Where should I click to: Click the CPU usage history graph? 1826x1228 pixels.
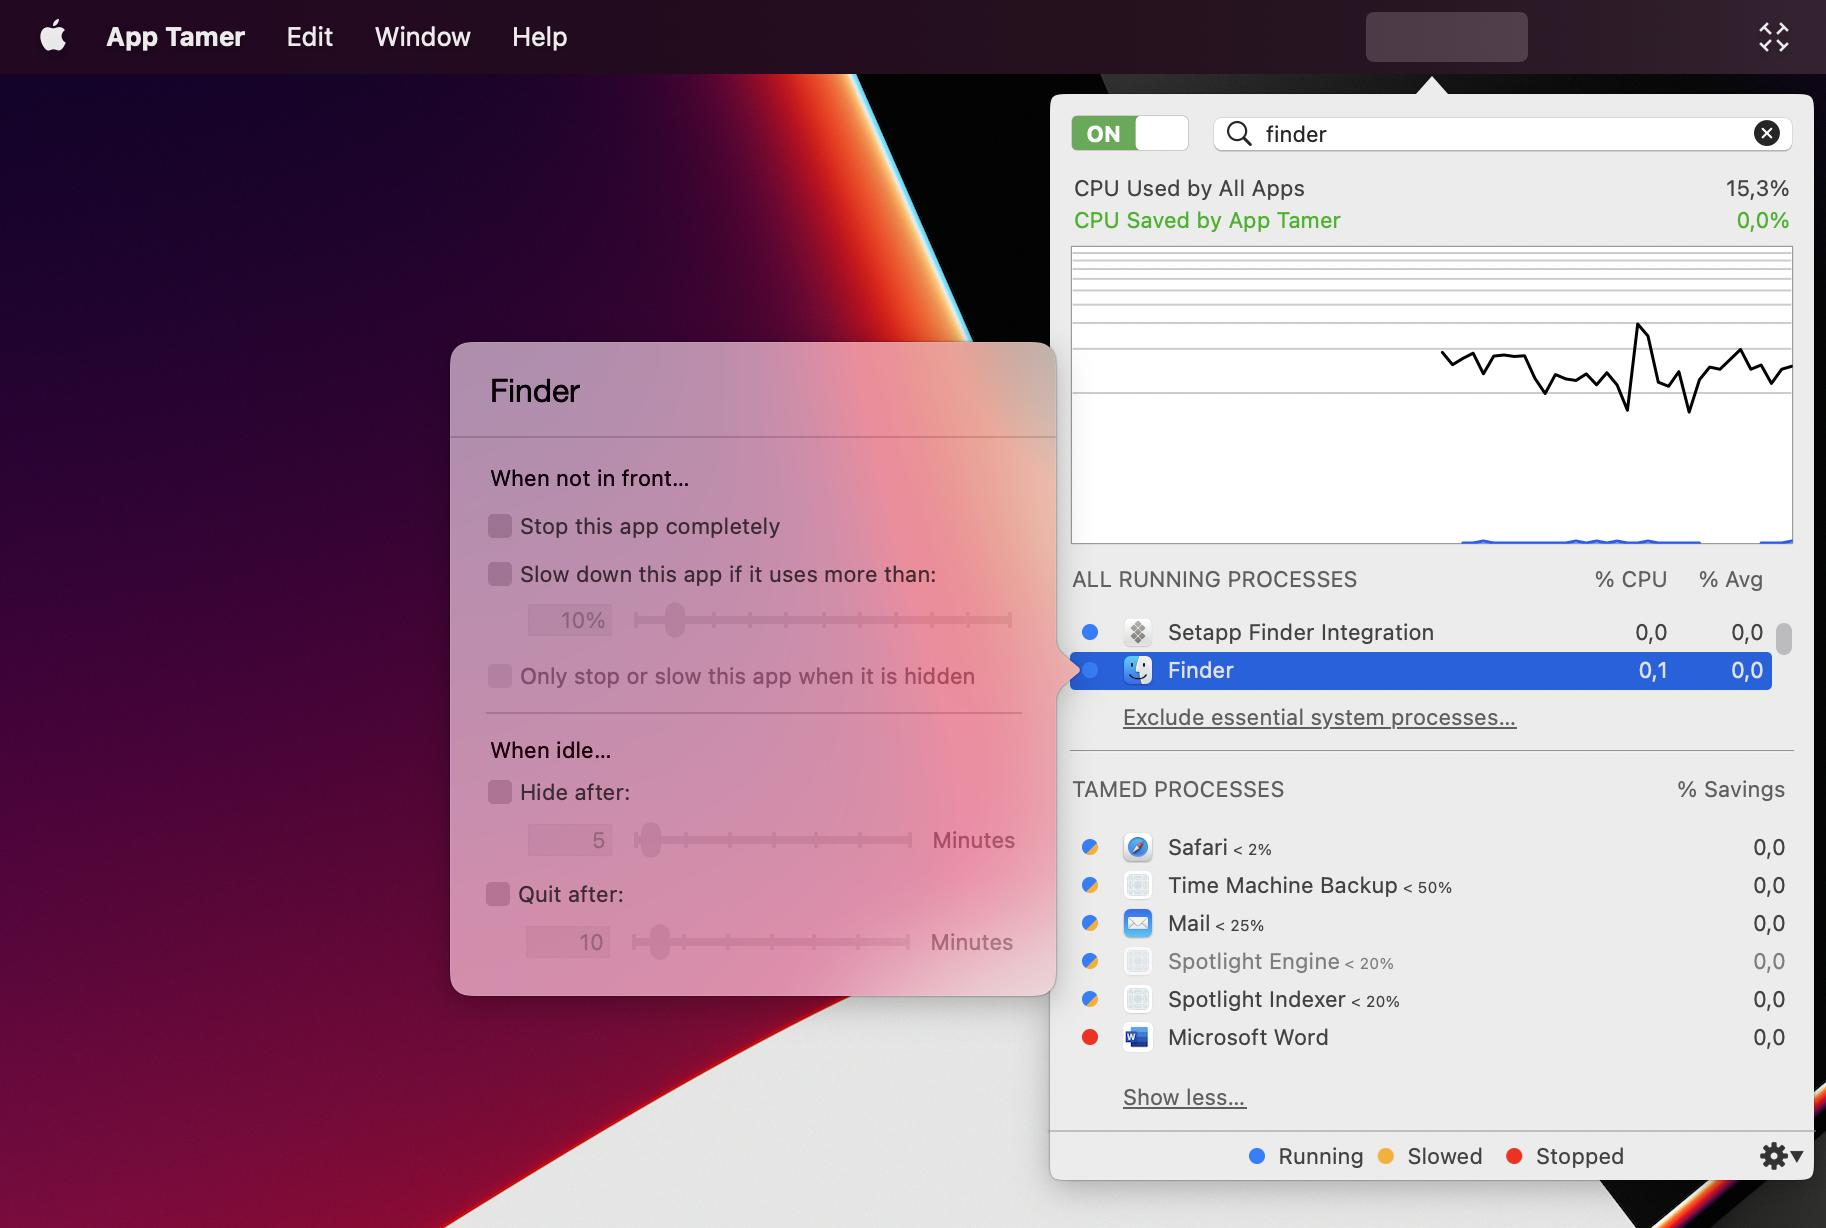[x=1431, y=395]
